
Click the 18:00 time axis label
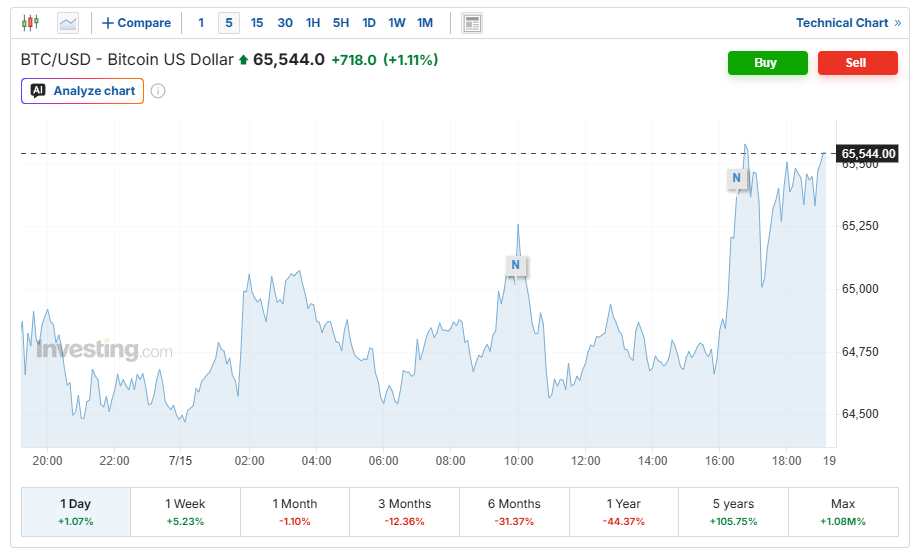coord(786,461)
